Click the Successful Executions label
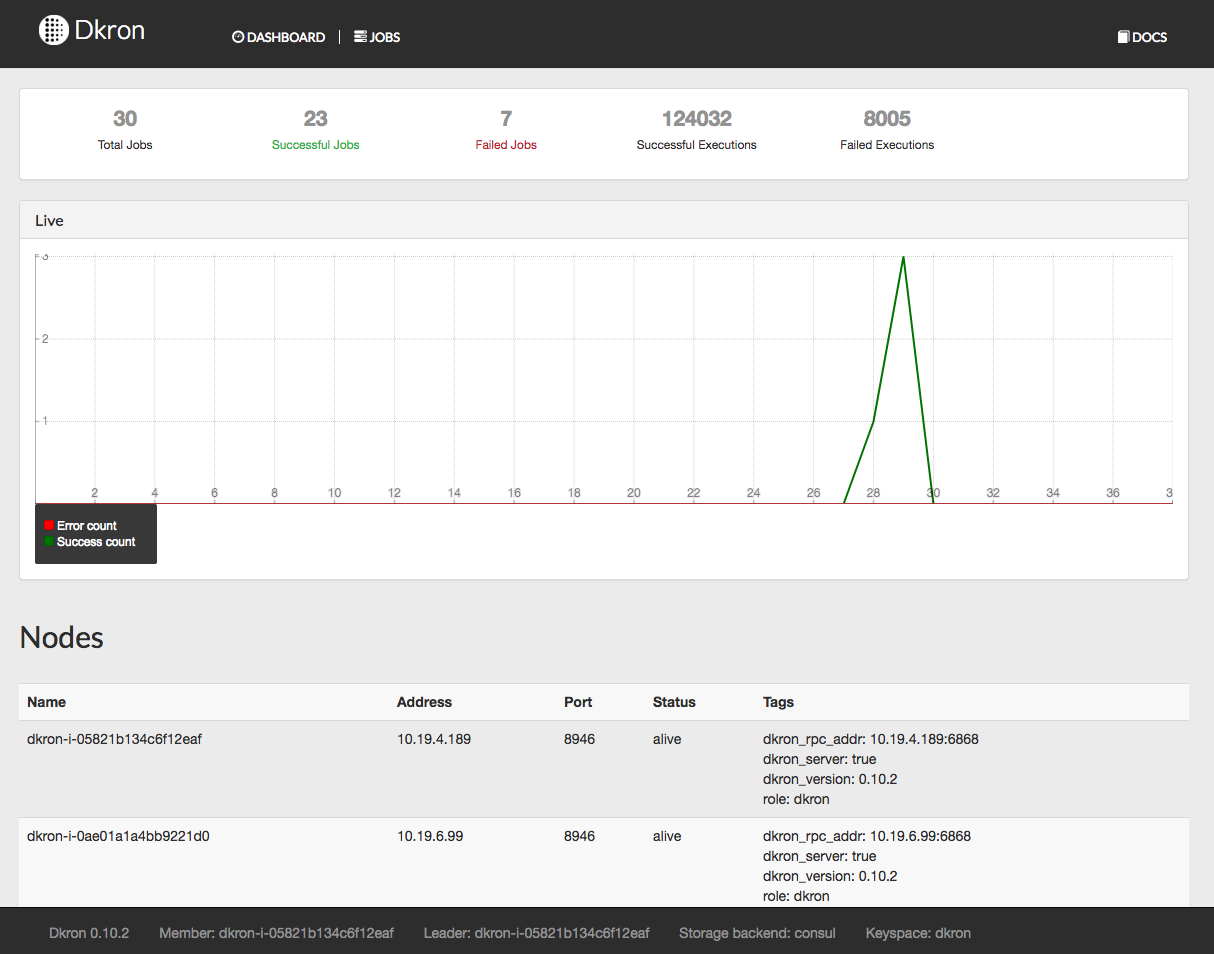The image size is (1214, 954). pos(697,145)
